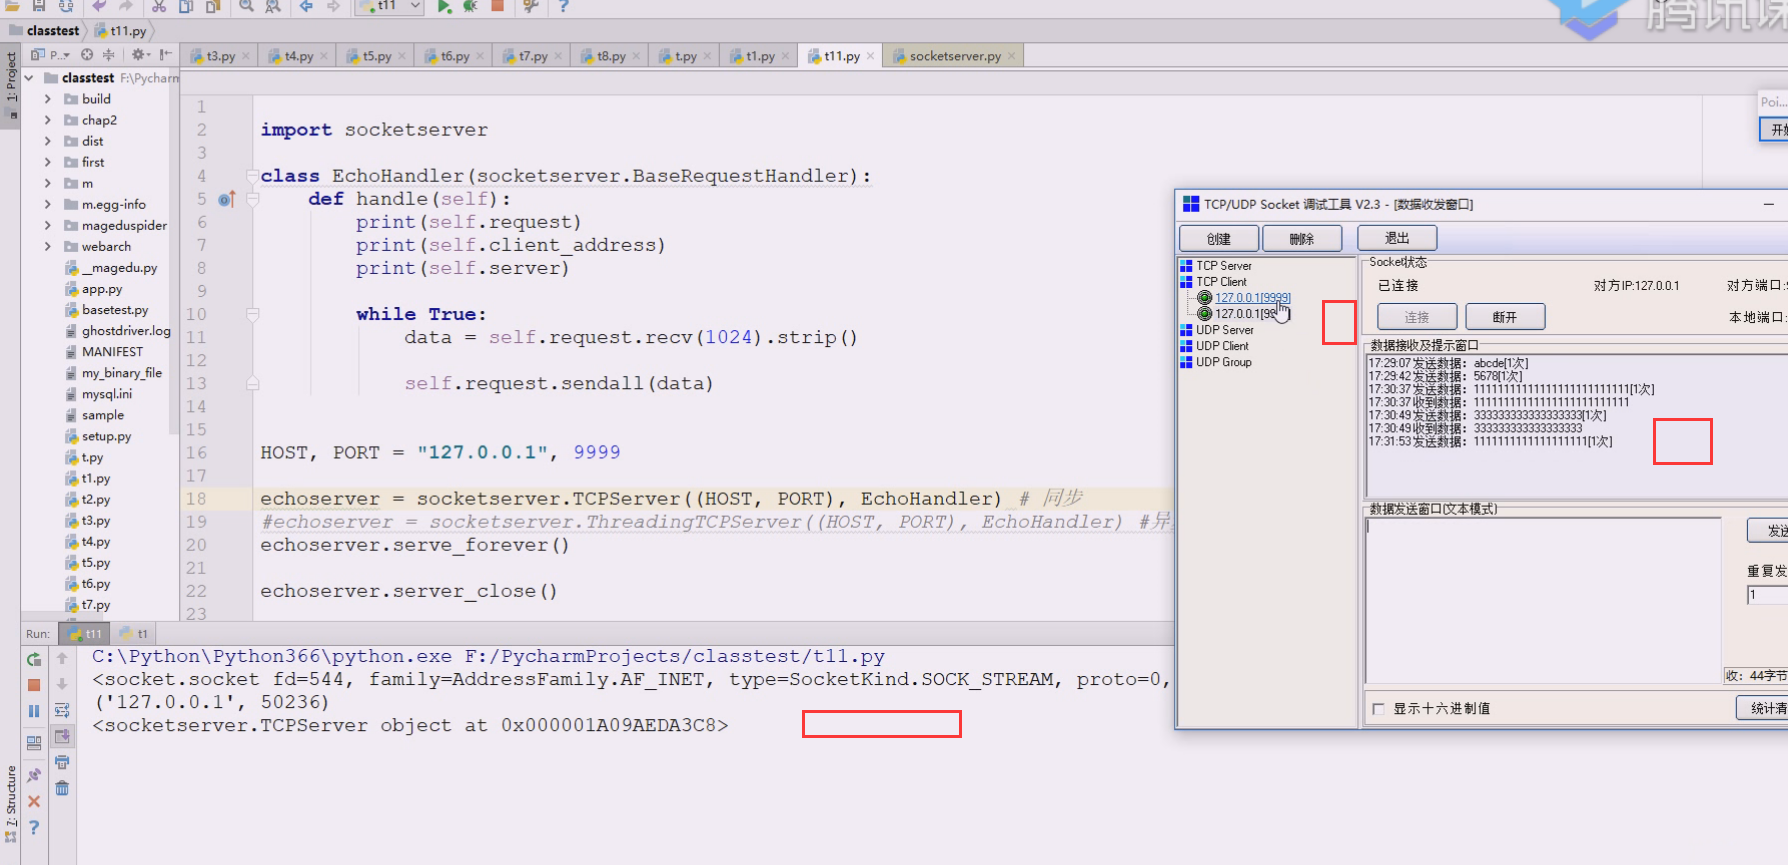The width and height of the screenshot is (1788, 865).
Task: Select 127.0.0.1[9999] client connection link
Action: point(1253,298)
